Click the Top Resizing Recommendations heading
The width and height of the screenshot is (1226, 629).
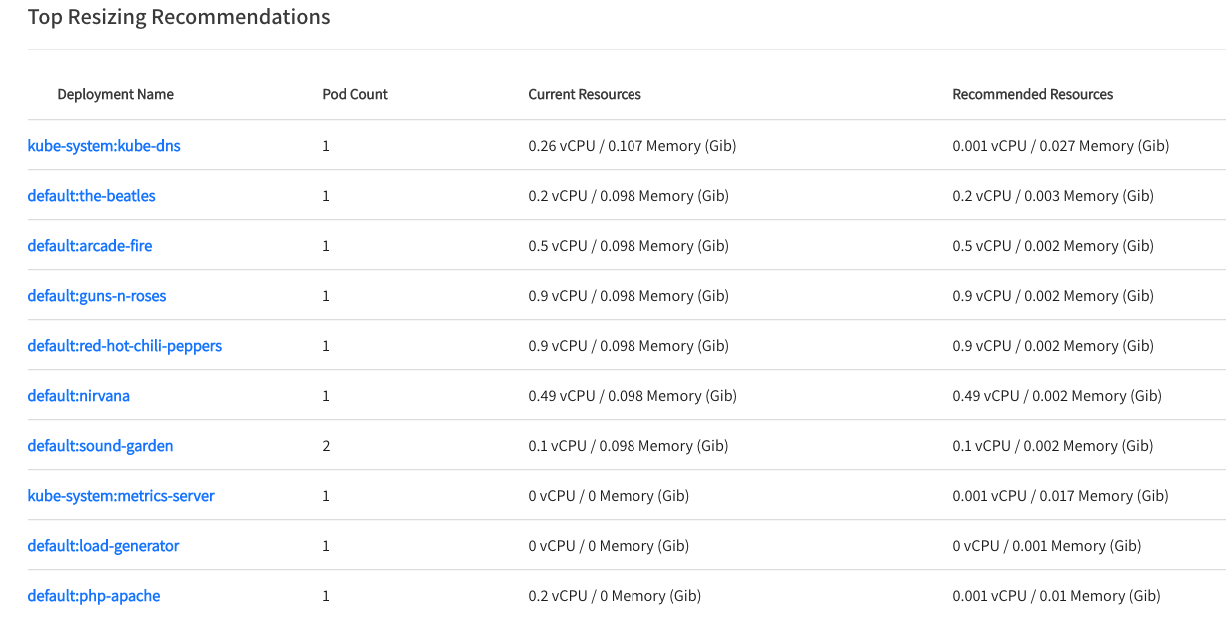[179, 17]
